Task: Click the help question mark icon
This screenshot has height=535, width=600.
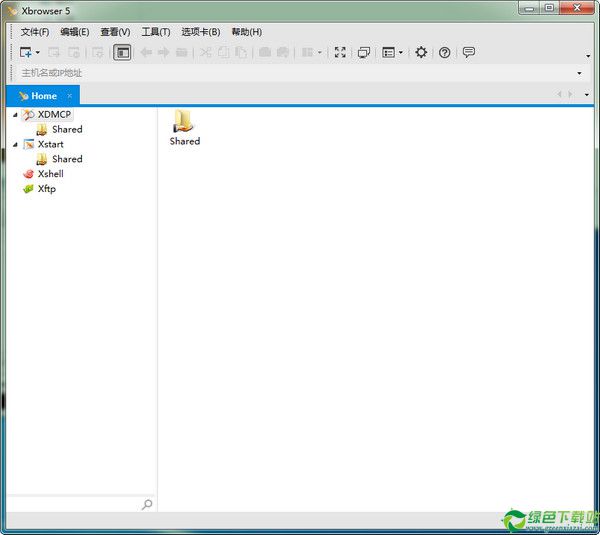Action: click(x=444, y=52)
